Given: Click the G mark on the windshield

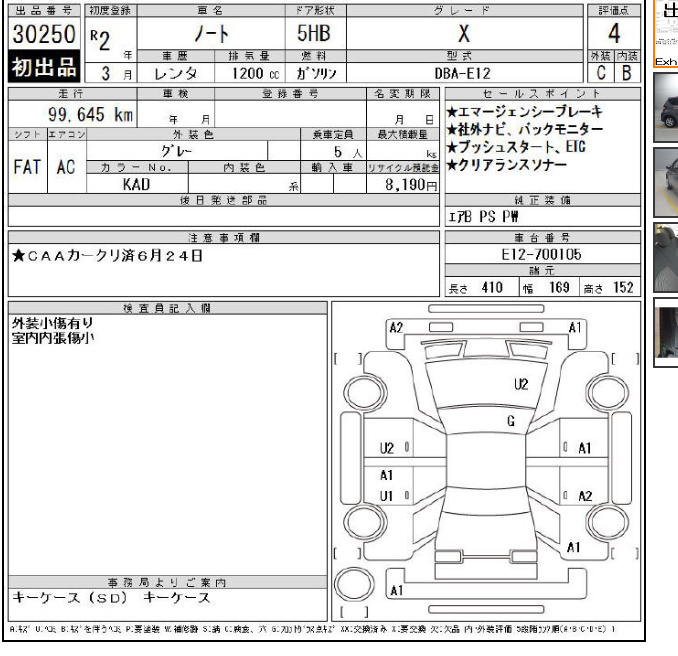Looking at the screenshot, I should coord(510,422).
